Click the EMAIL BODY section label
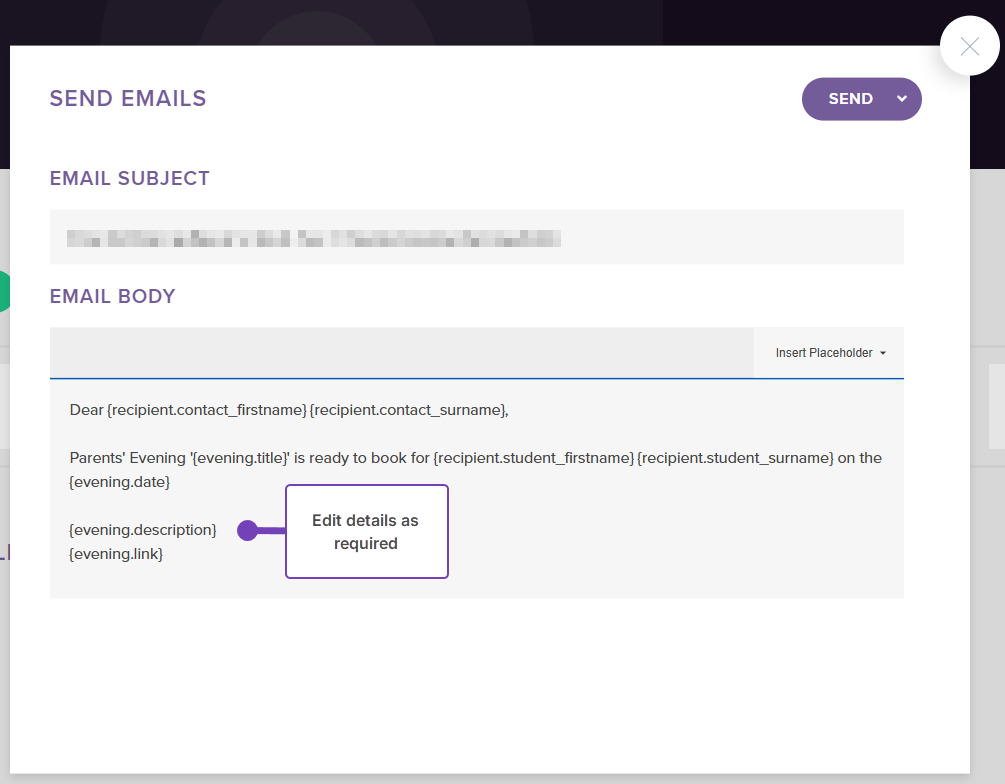The width and height of the screenshot is (1005, 784). point(112,296)
